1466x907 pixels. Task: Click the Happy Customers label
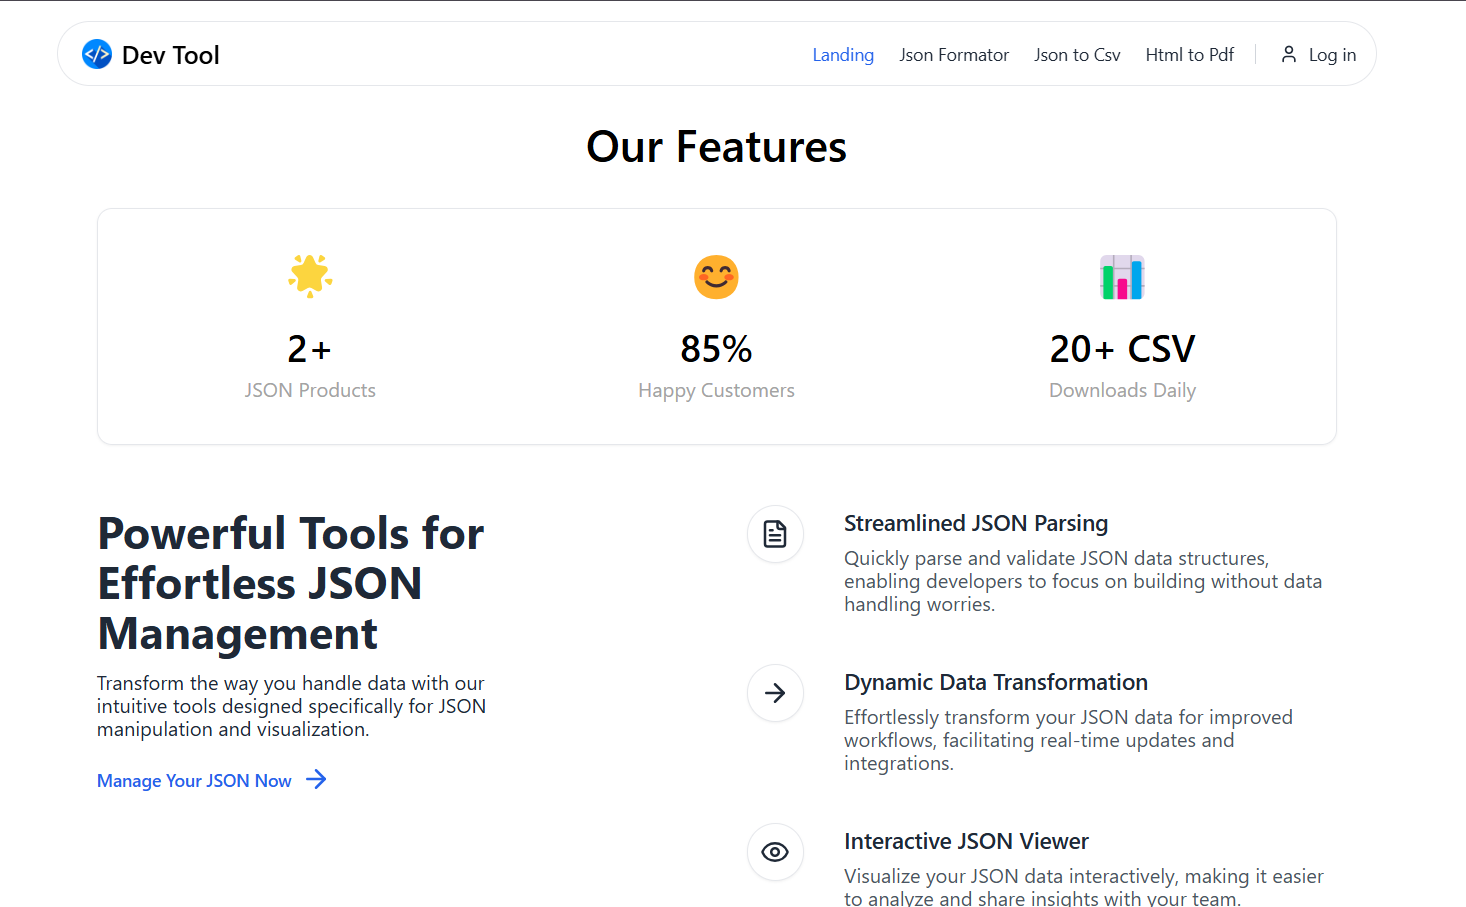pyautogui.click(x=716, y=391)
